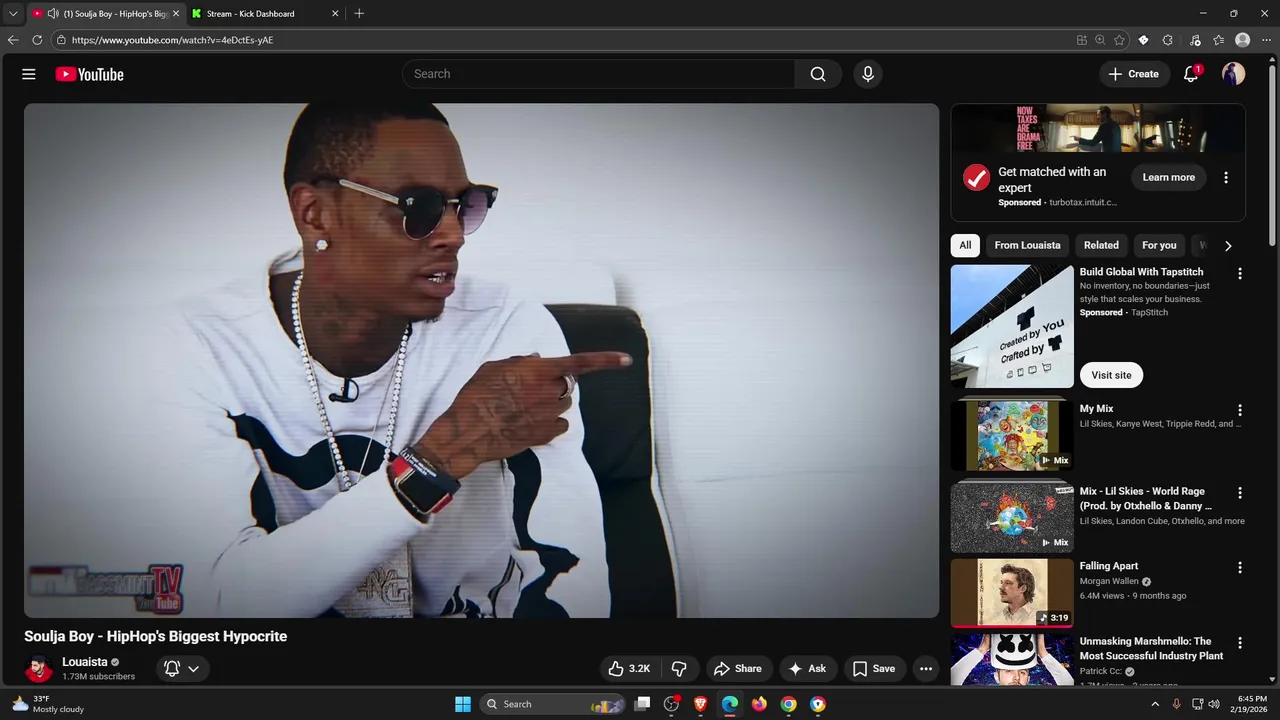Focus the YouTube search field
This screenshot has width=1280, height=720.
598,74
